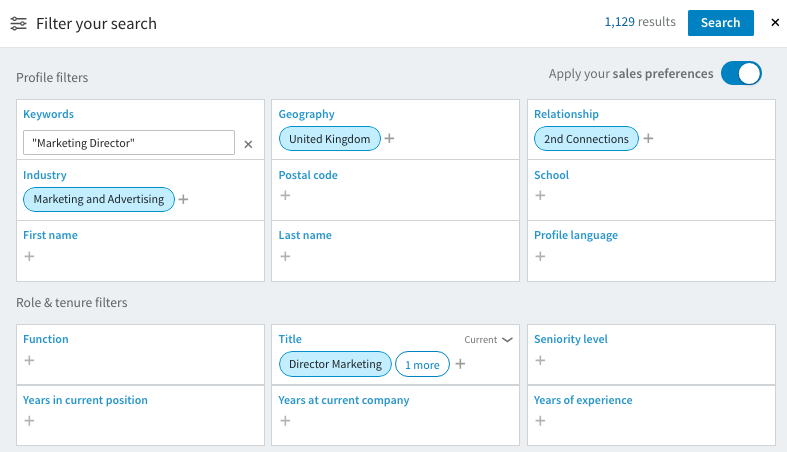787x452 pixels.
Task: Expand the '1 more' title pill
Action: tap(422, 365)
